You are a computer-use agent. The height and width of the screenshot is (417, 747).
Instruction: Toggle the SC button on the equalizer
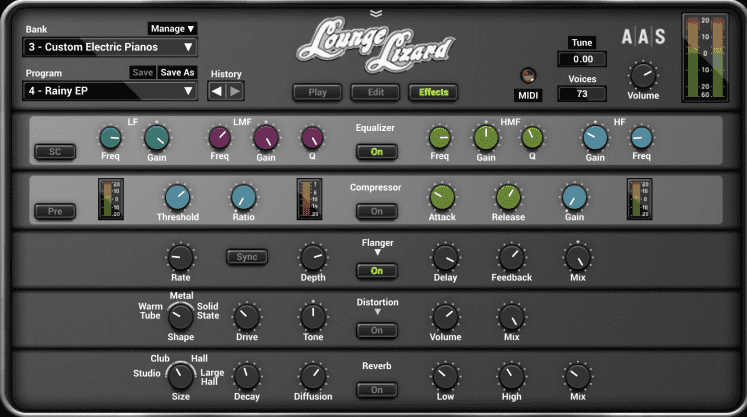(55, 152)
